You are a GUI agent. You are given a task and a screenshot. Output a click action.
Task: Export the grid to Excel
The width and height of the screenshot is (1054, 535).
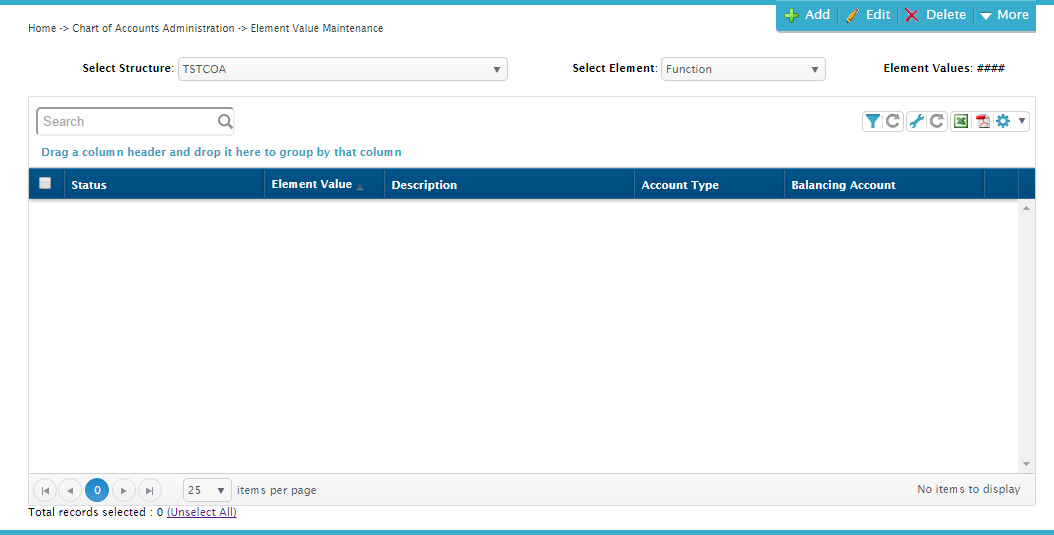click(961, 121)
